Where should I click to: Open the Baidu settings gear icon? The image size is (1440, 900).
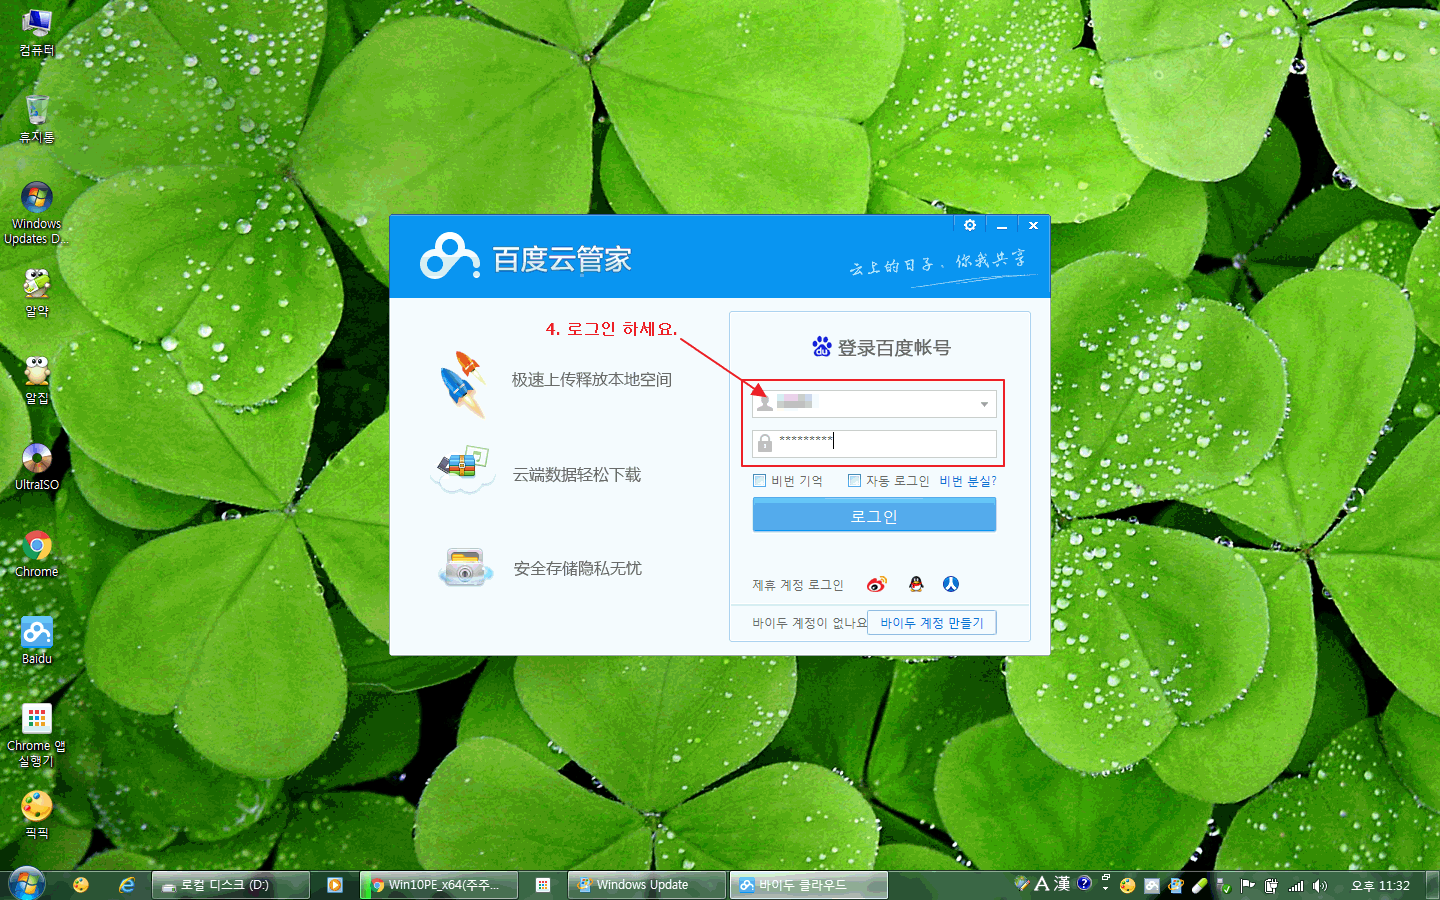pos(969,225)
